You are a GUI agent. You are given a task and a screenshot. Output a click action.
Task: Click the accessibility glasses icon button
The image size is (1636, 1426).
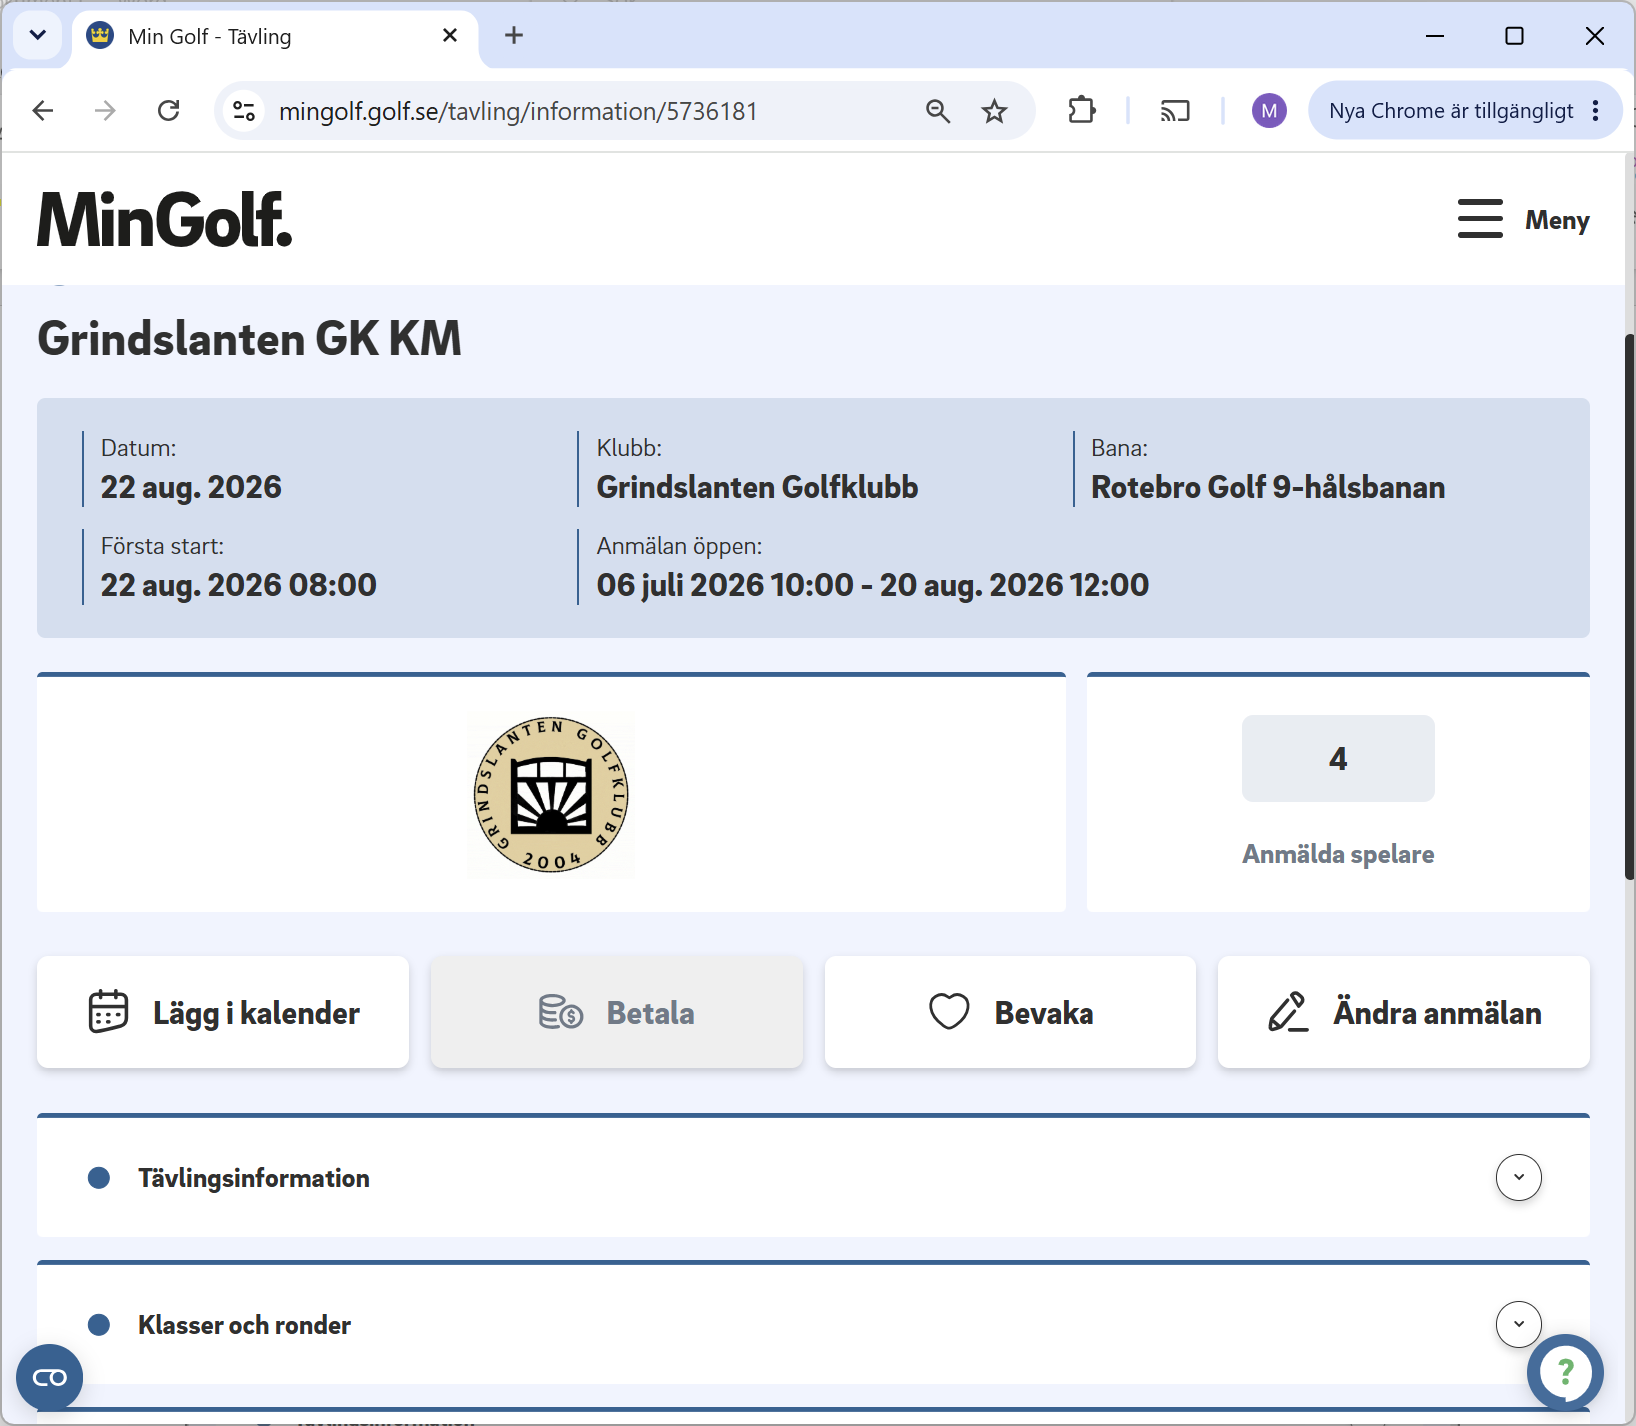click(x=50, y=1378)
